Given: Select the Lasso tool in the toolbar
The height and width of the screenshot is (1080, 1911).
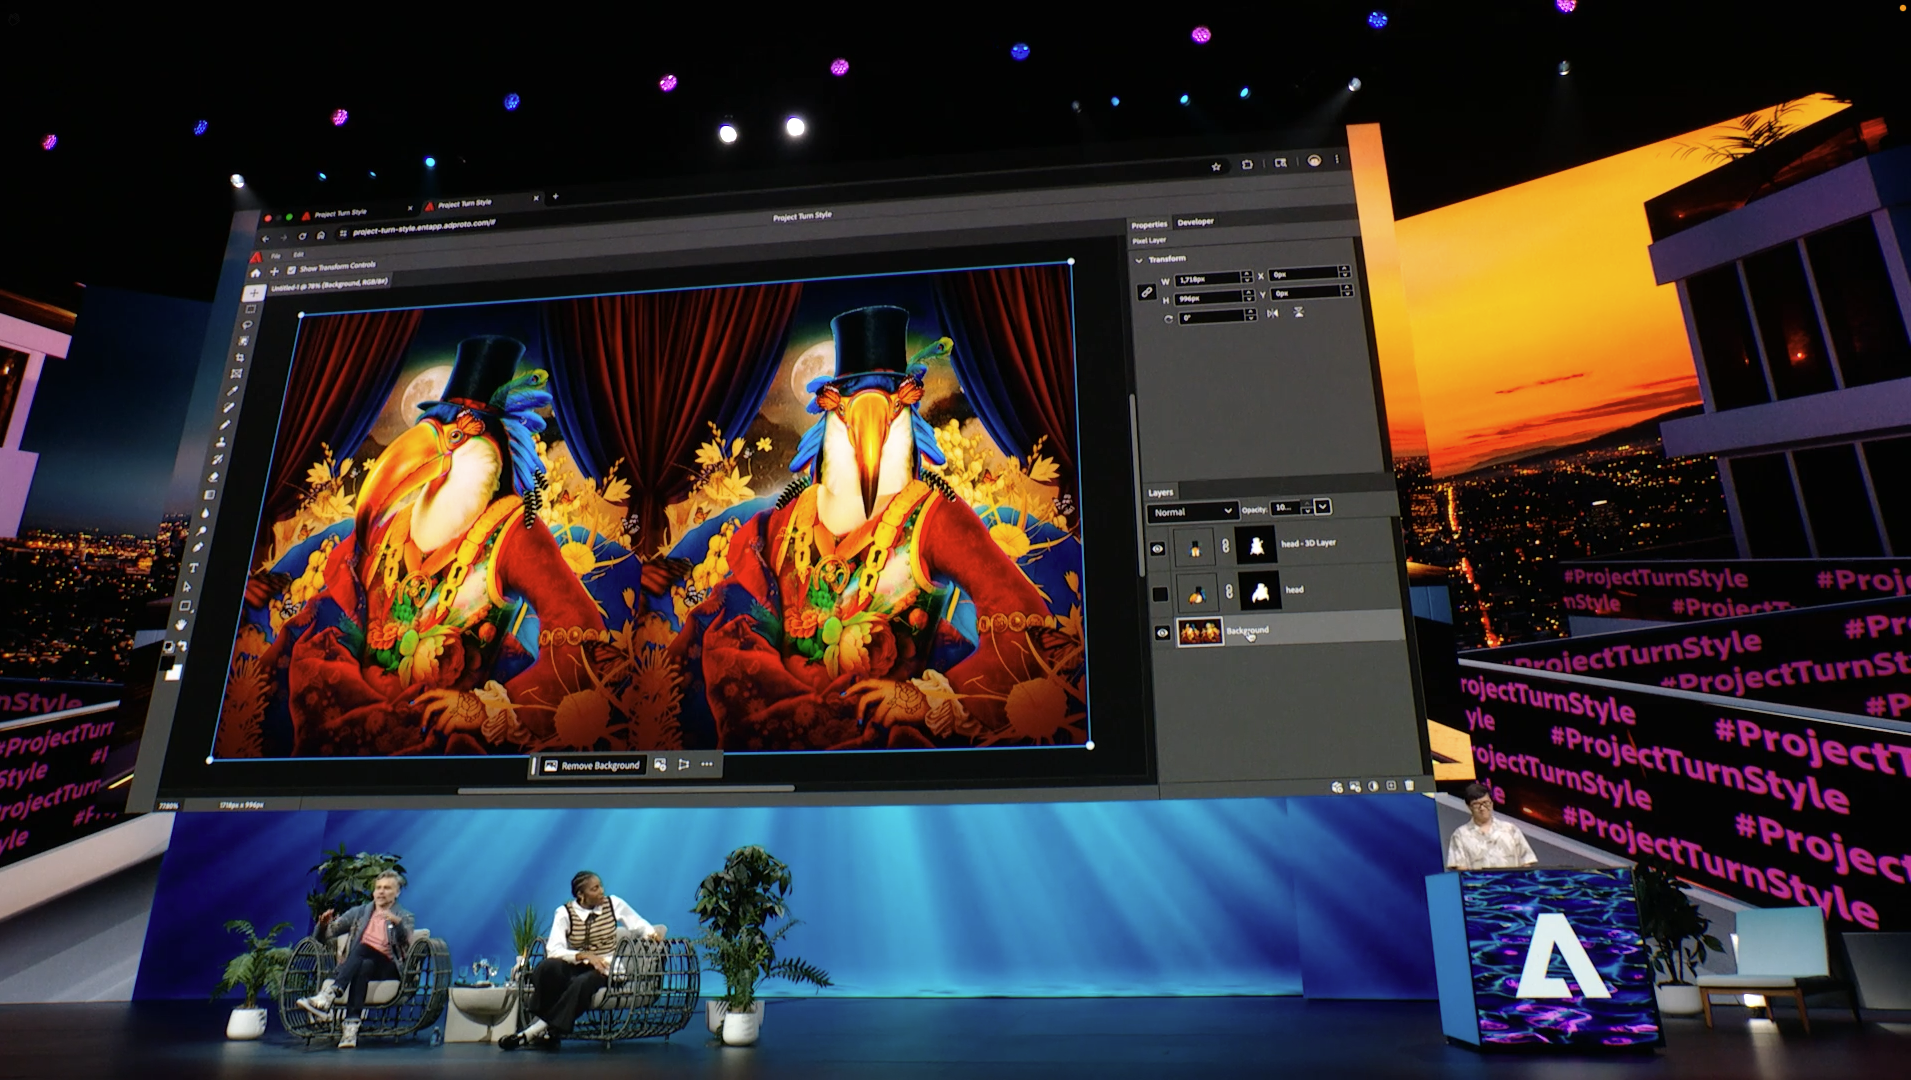Looking at the screenshot, I should 247,325.
